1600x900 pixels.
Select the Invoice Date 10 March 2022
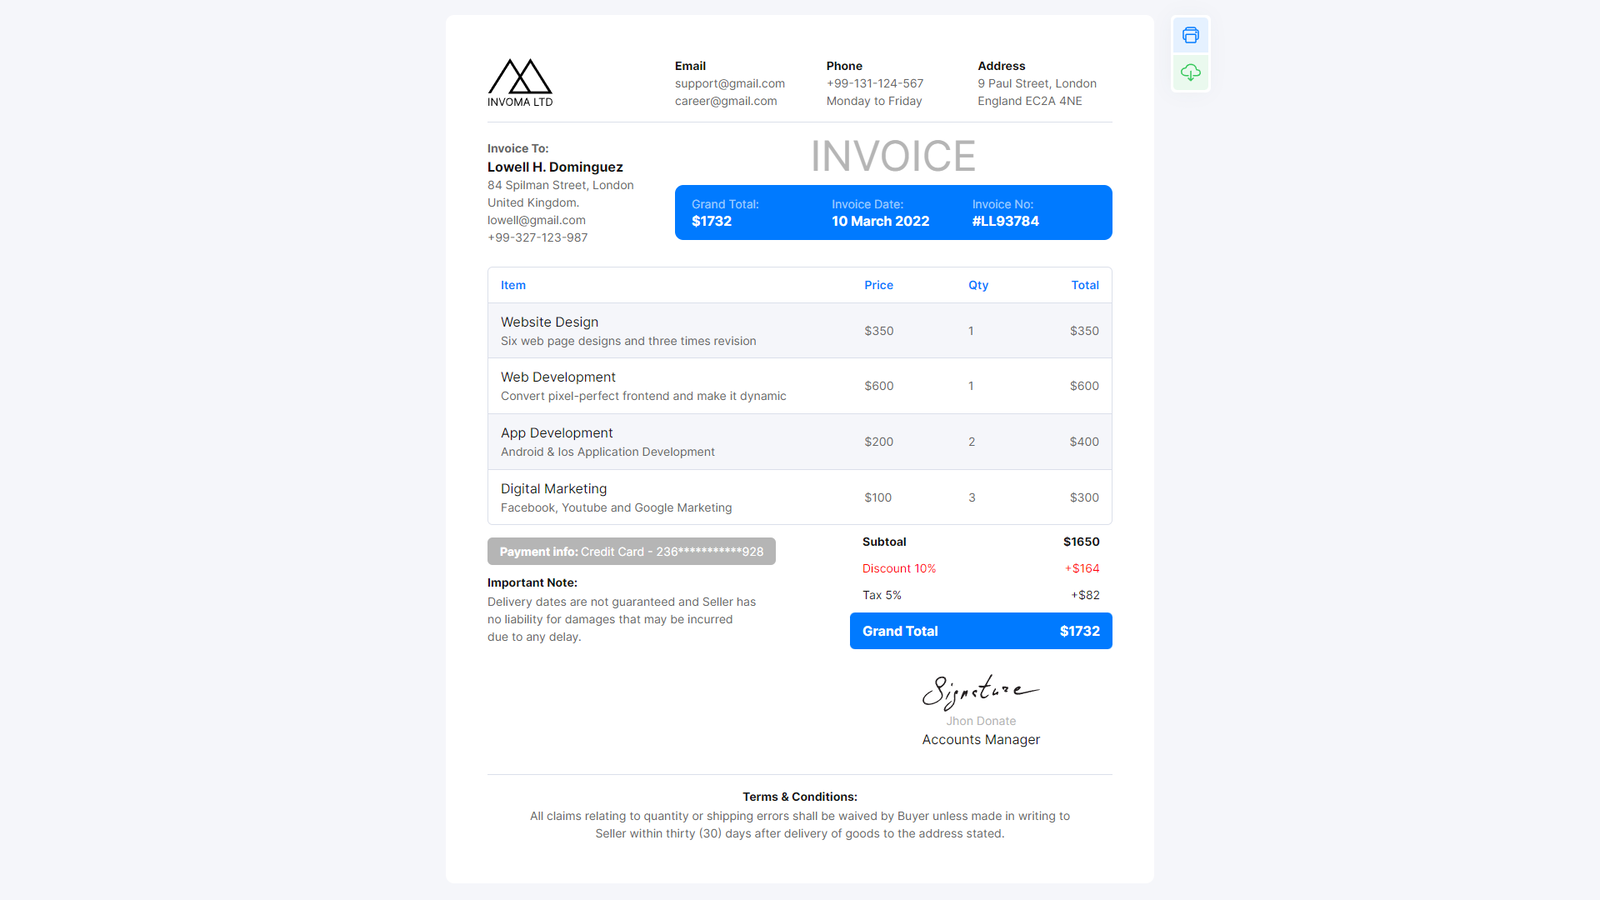click(880, 213)
